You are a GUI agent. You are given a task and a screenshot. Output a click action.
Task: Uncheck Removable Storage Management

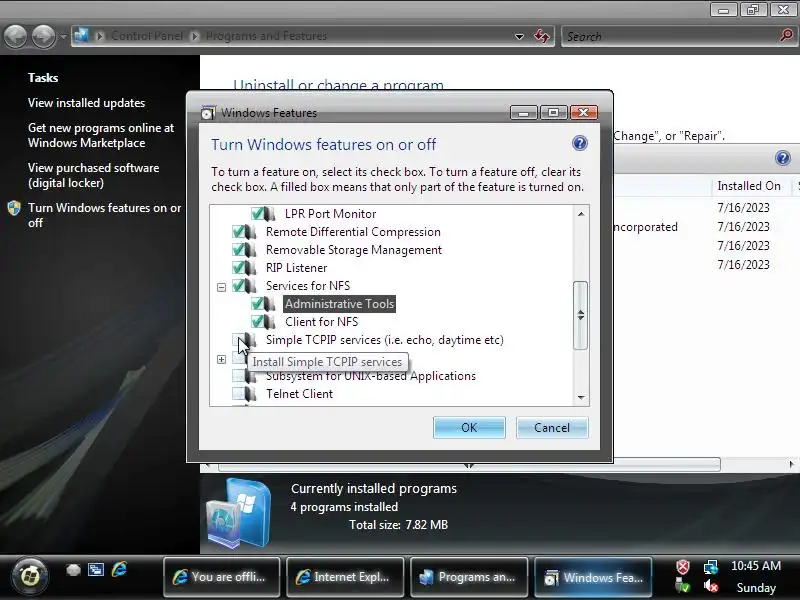pos(238,249)
